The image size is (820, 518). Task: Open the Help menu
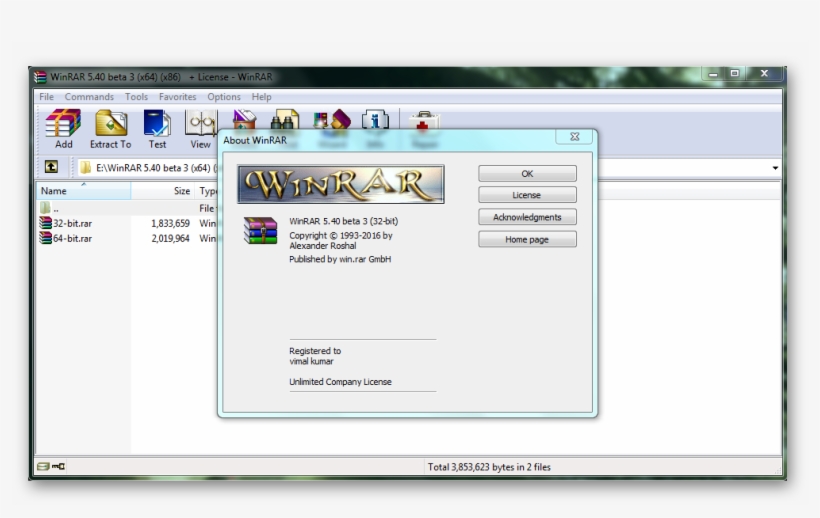pyautogui.click(x=261, y=97)
